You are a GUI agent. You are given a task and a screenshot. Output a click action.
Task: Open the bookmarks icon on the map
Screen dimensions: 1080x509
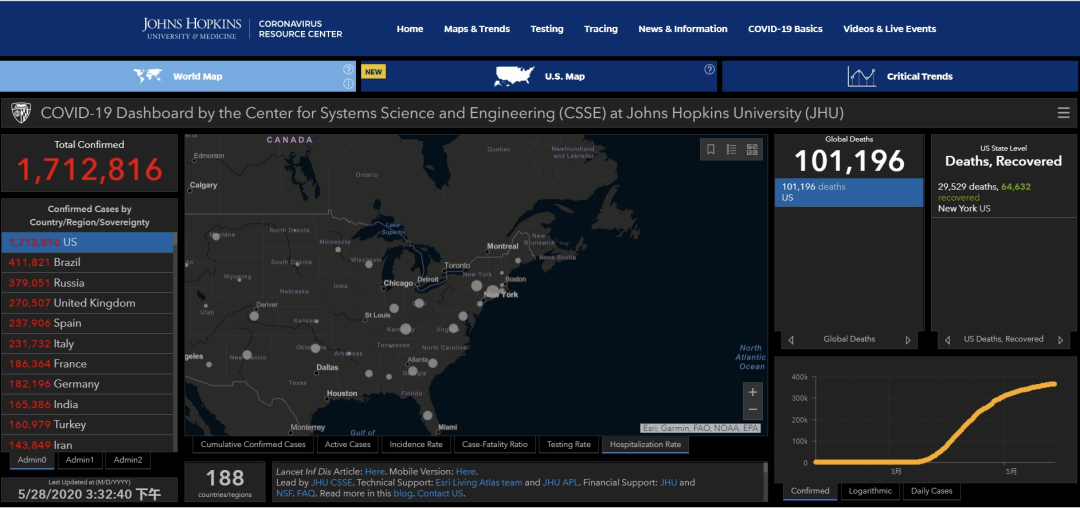coord(711,149)
